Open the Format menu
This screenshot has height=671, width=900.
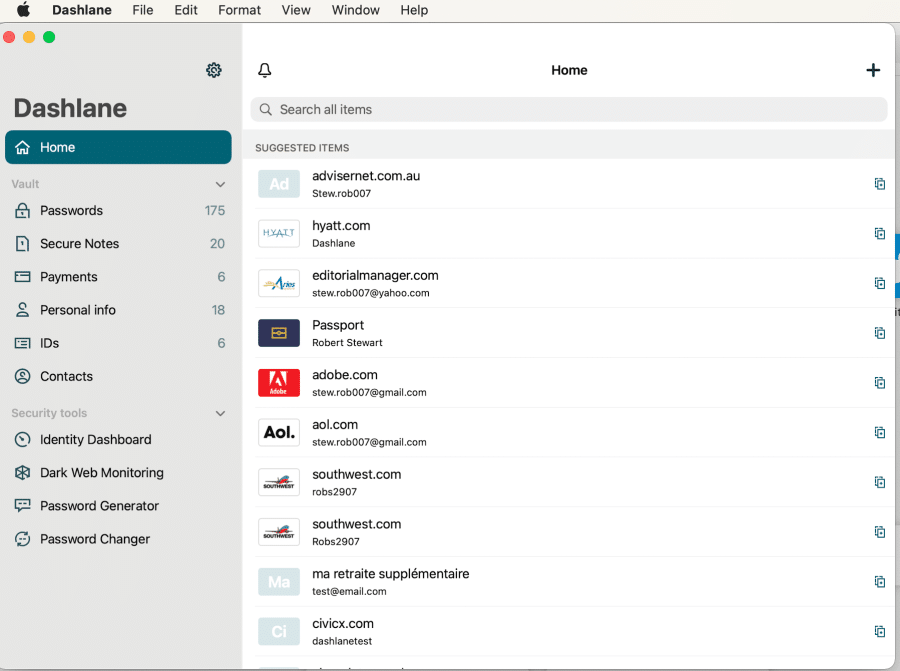coord(239,10)
